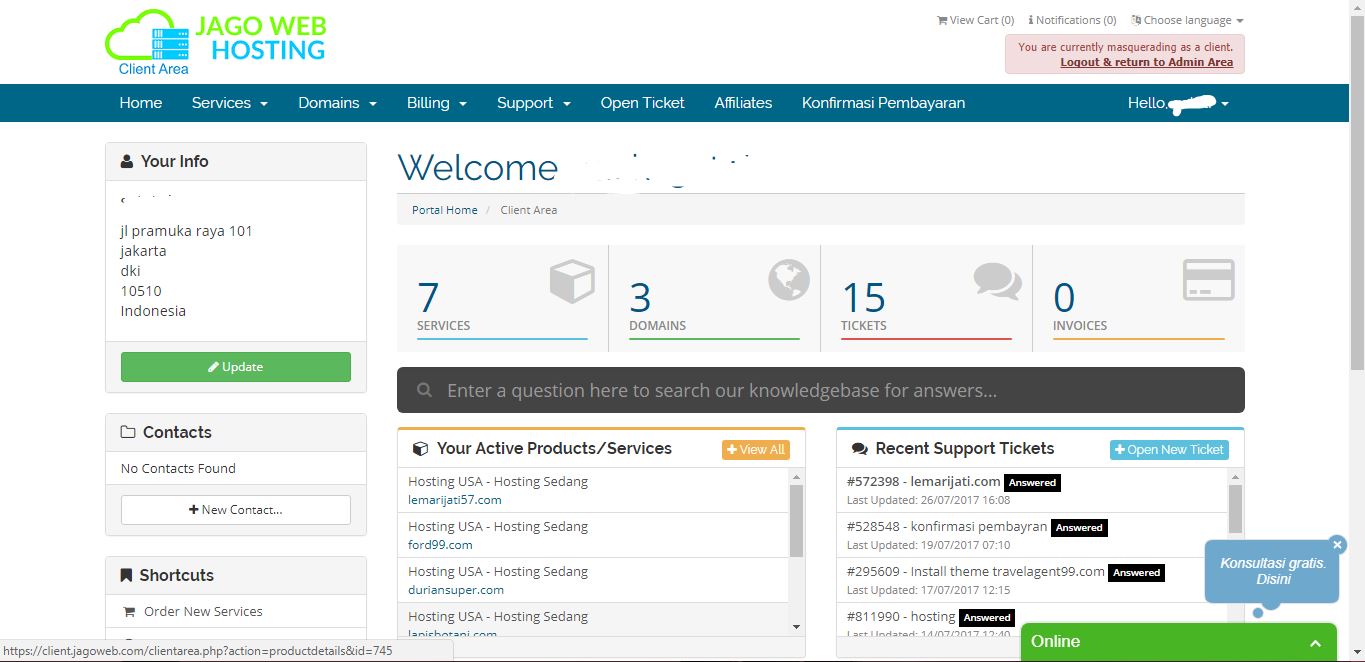1365x662 pixels.
Task: Click the Your Info user icon
Action: point(127,162)
